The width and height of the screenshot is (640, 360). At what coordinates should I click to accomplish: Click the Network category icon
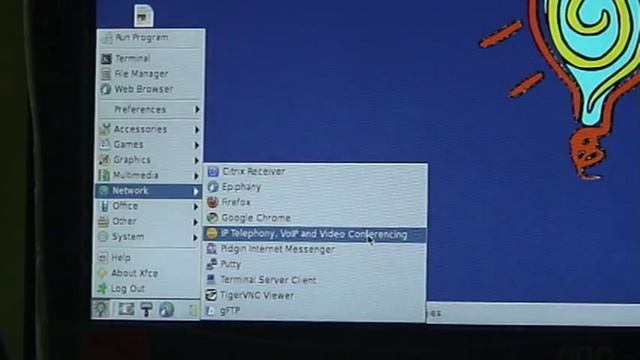tap(104, 190)
